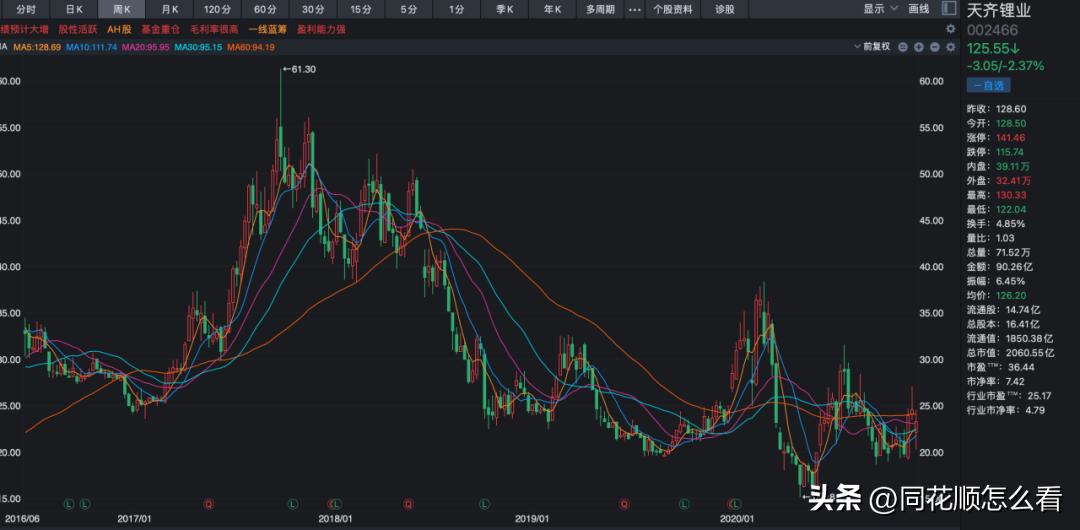Switch to the 分时 tab
This screenshot has height=530, width=1080.
point(25,9)
